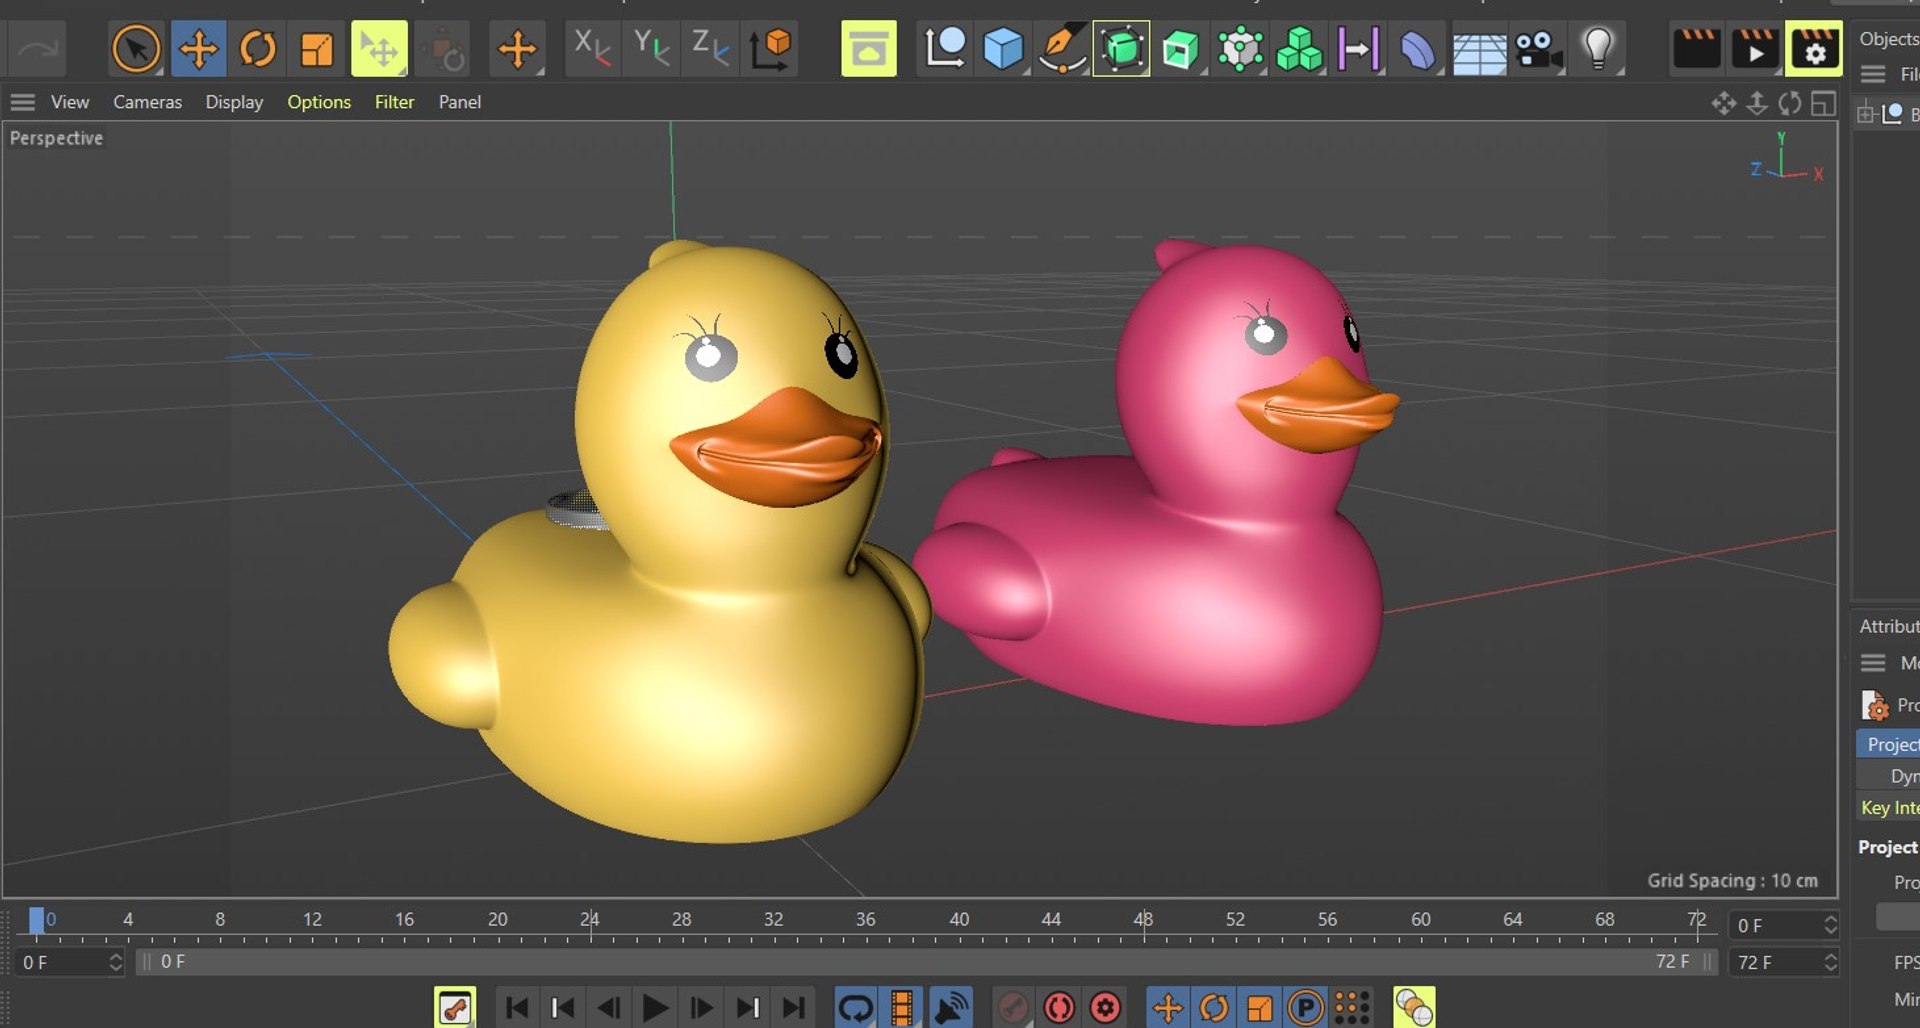Render the current view
The height and width of the screenshot is (1028, 1920).
(1696, 48)
